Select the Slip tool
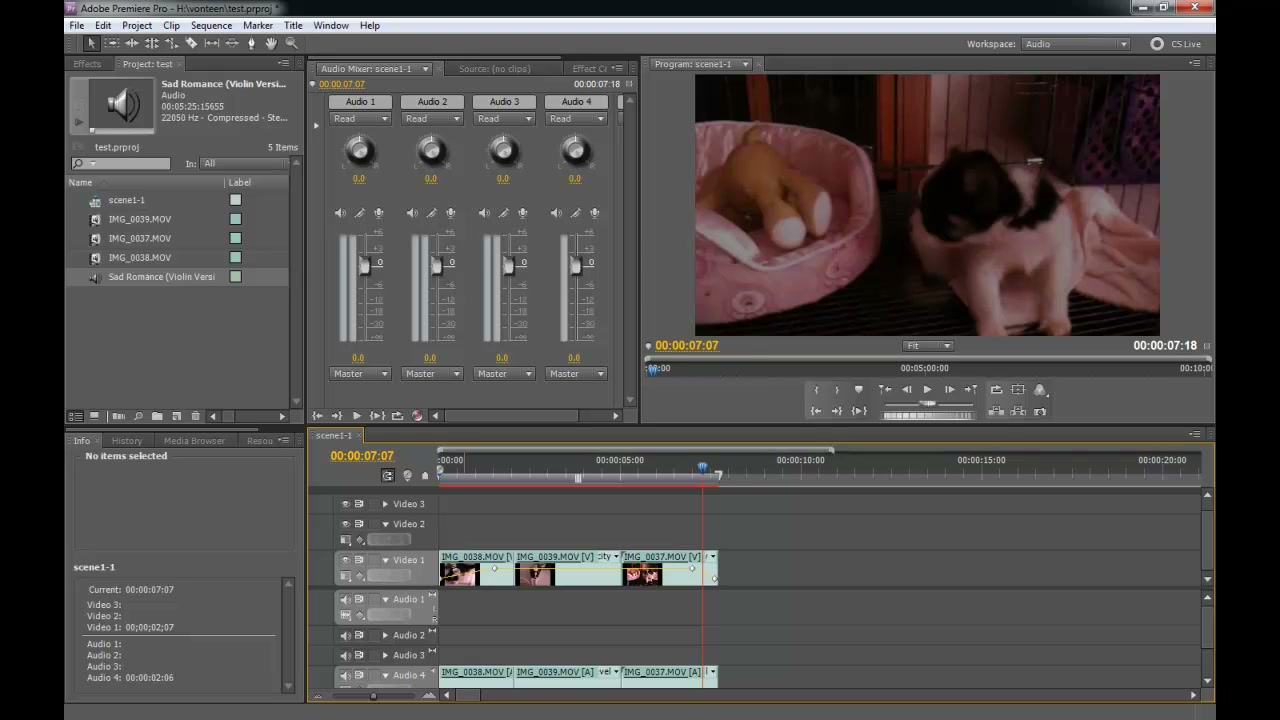Screen dimensions: 1280x720 212,43
